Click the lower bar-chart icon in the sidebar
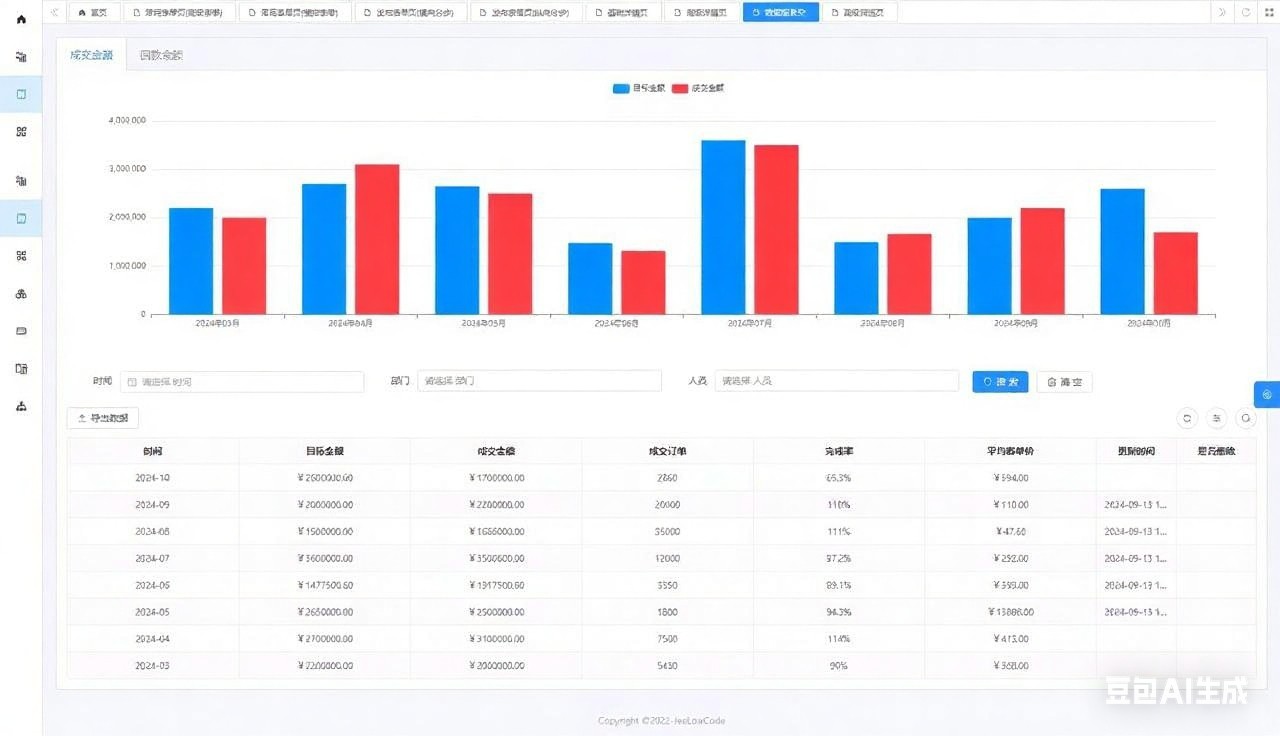The width and height of the screenshot is (1280, 736). 21,181
